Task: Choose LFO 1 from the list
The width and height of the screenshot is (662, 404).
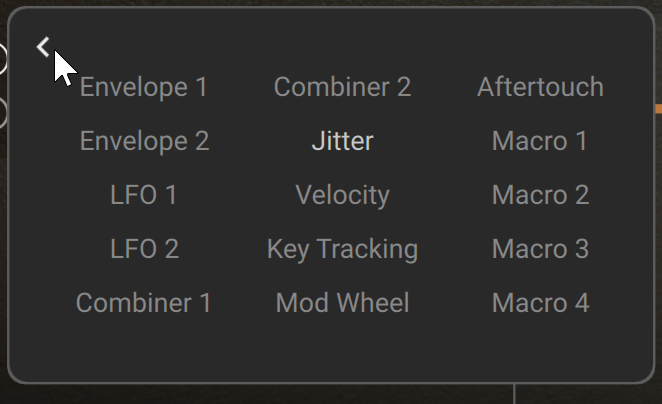Action: [144, 195]
